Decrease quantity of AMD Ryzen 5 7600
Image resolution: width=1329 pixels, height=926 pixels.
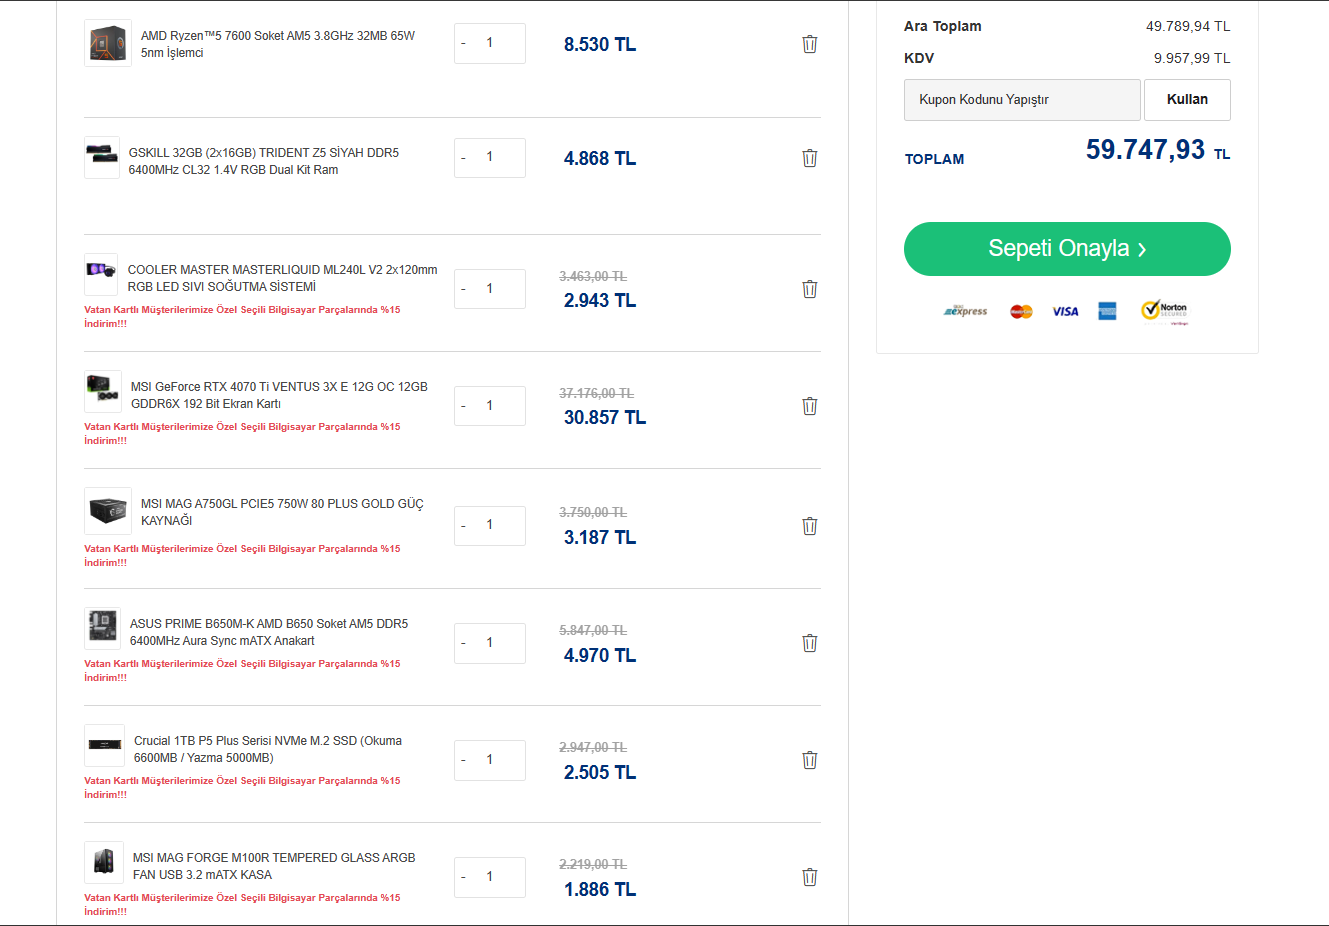[x=463, y=44]
